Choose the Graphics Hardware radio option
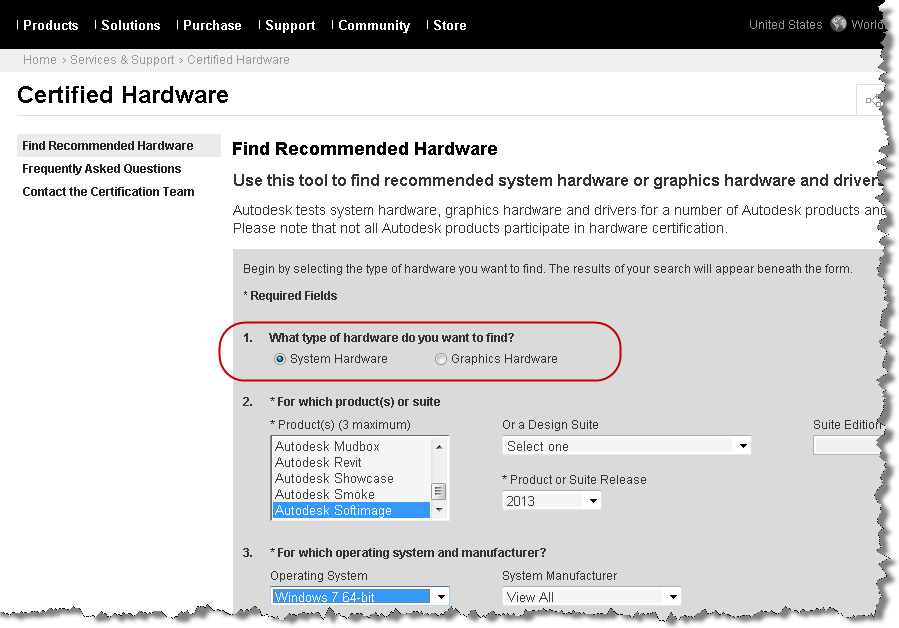Screen dimensions: 899x628 pos(441,359)
